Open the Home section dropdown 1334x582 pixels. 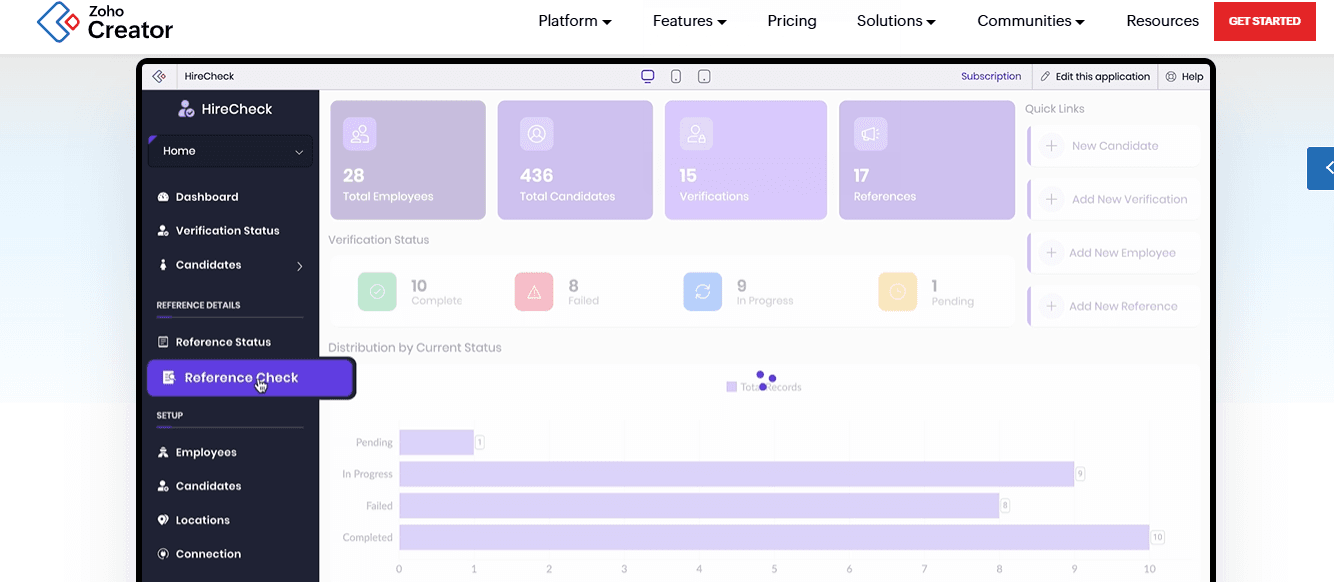coord(230,151)
